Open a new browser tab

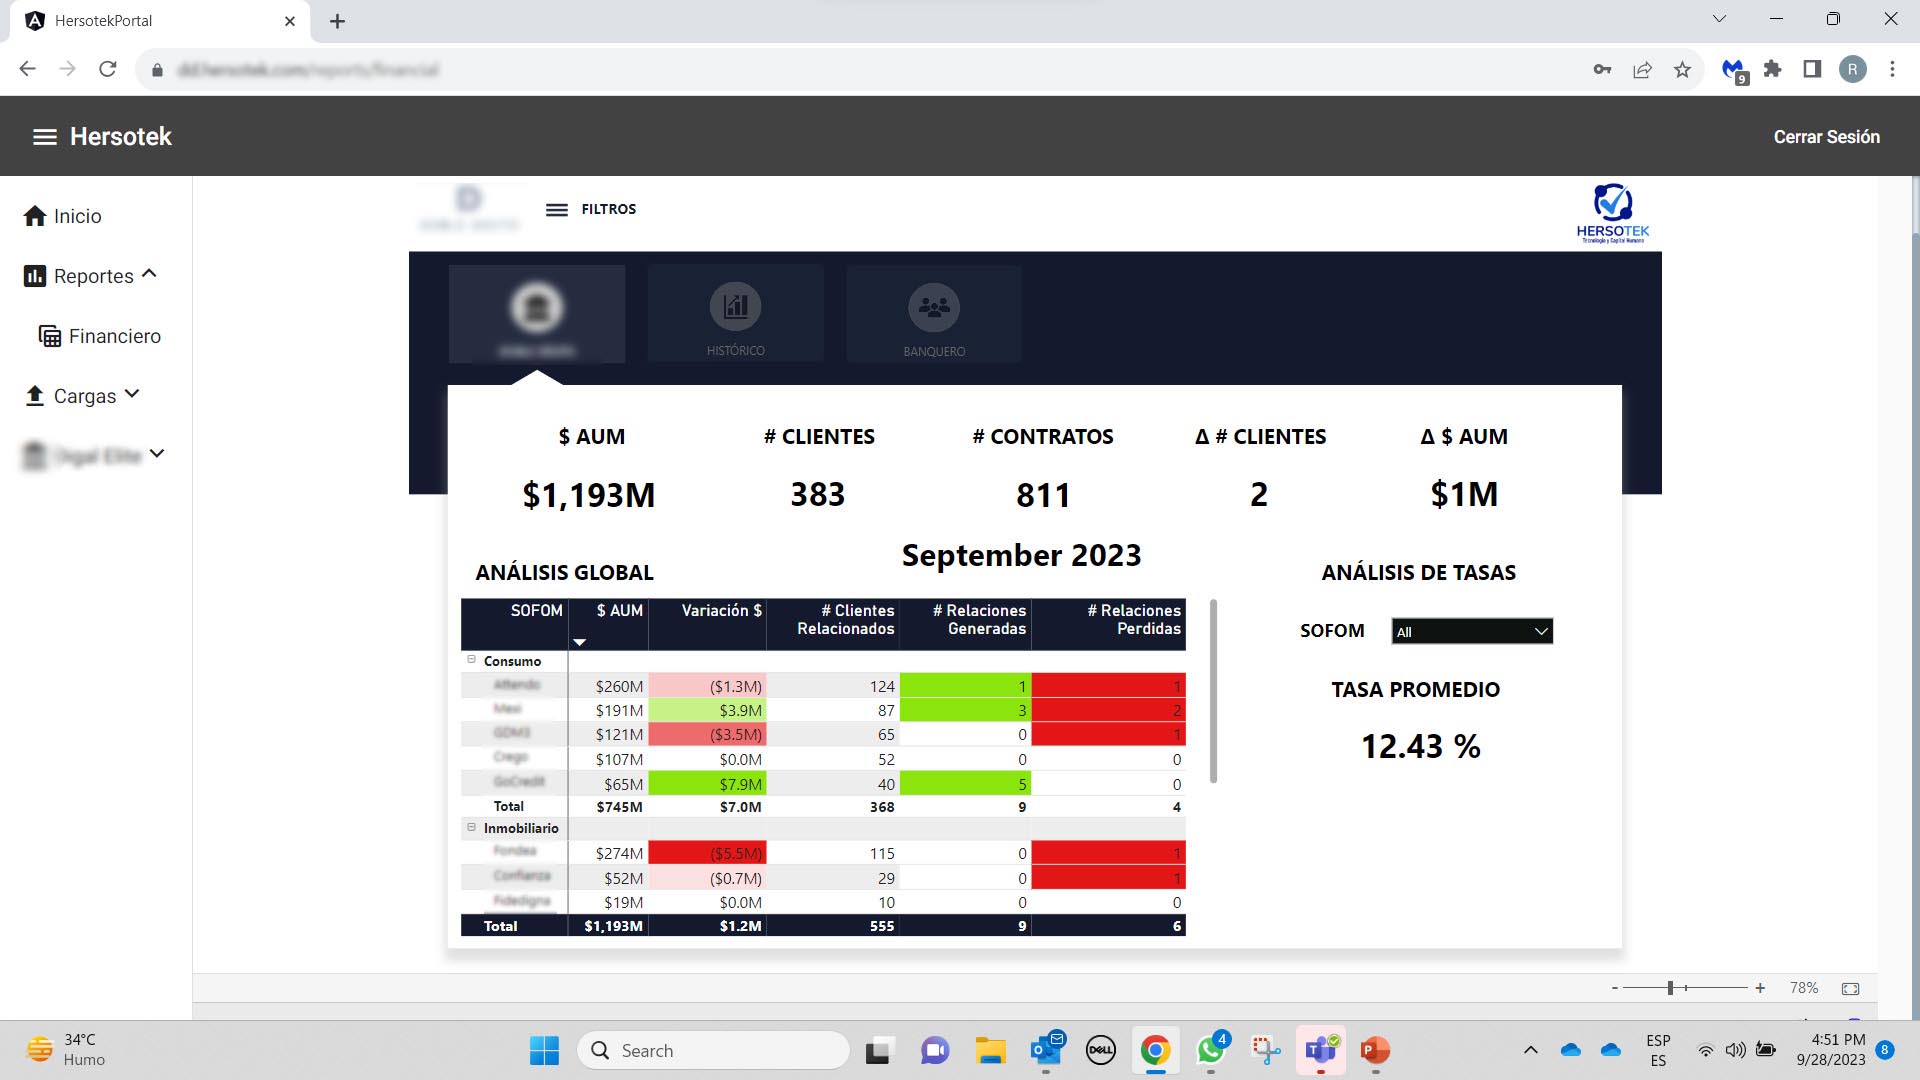pos(337,21)
